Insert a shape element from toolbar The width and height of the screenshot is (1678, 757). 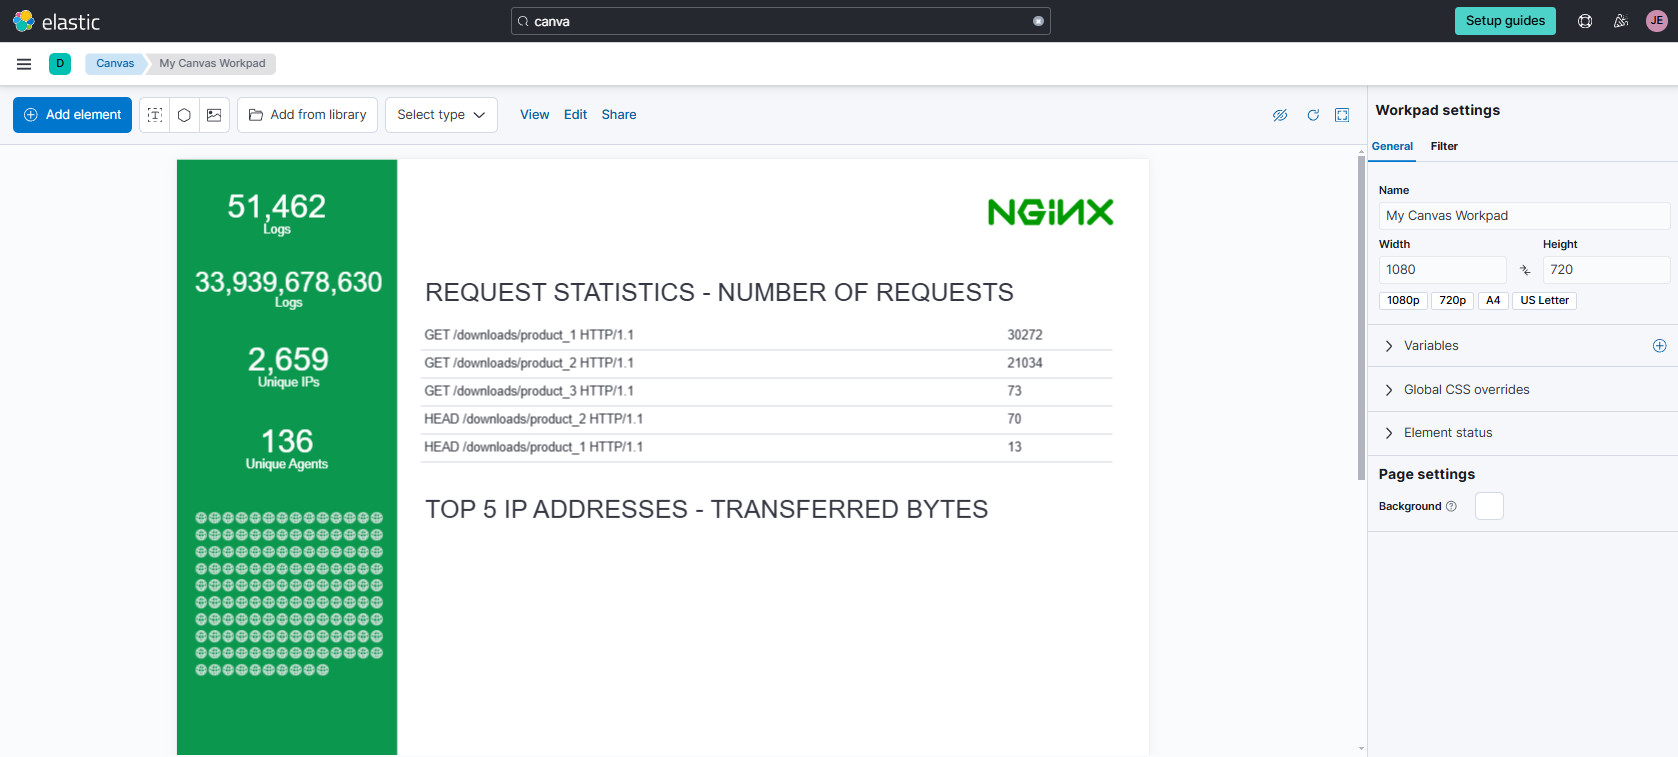[x=184, y=115]
